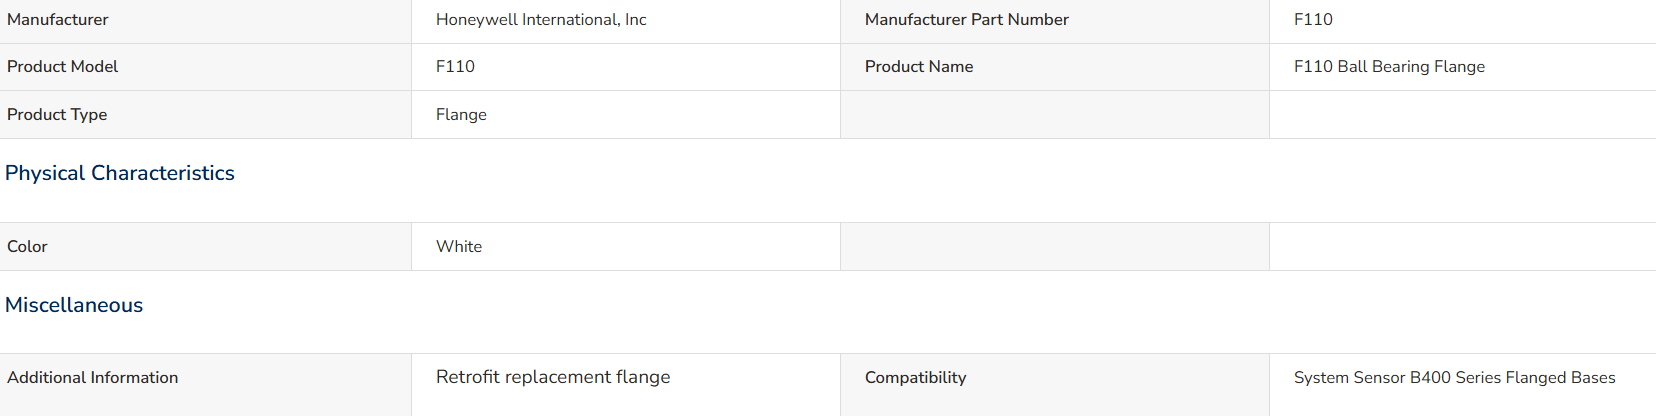
Task: Click the Compatibility label cell
Action: [x=1055, y=385]
